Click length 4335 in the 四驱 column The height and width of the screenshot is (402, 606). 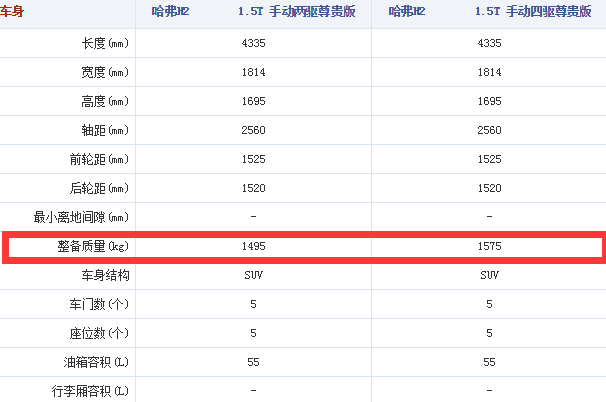tap(489, 43)
